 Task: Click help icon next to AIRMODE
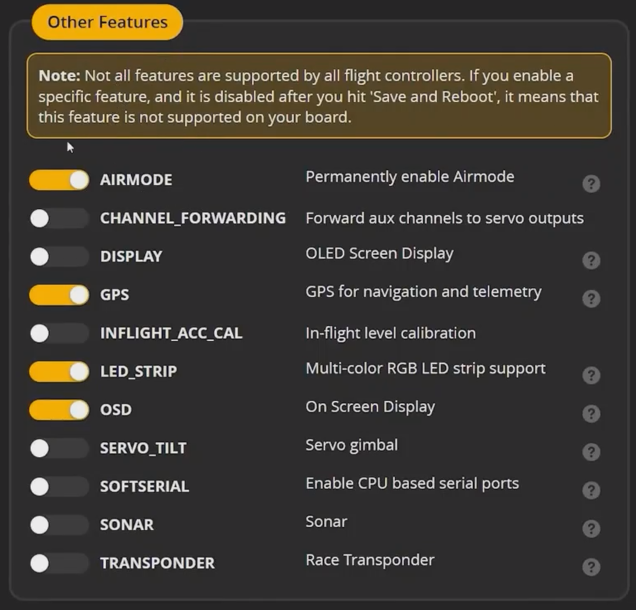(x=591, y=184)
